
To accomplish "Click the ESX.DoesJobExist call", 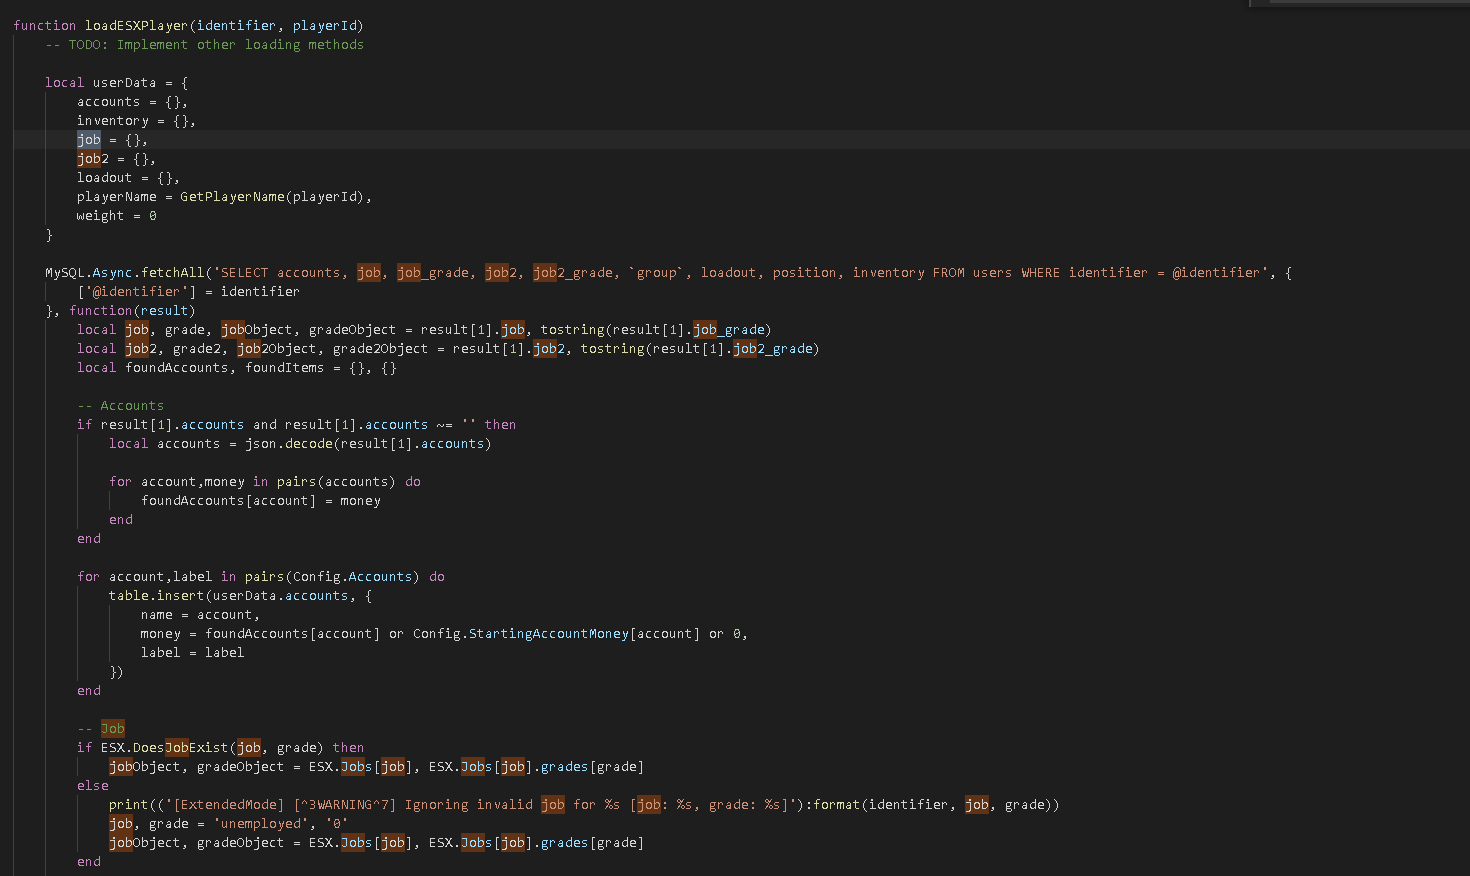I will click(164, 747).
